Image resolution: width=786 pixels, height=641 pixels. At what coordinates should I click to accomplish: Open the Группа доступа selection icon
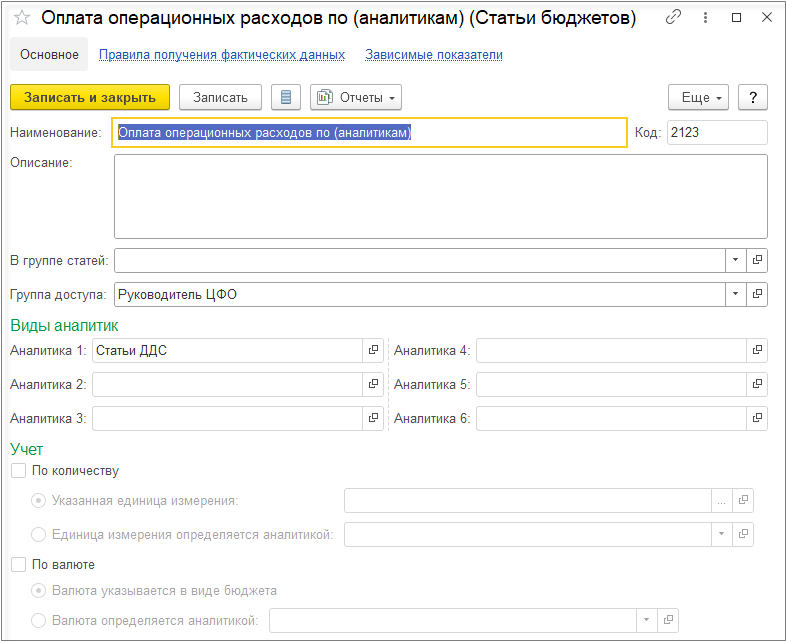(758, 294)
